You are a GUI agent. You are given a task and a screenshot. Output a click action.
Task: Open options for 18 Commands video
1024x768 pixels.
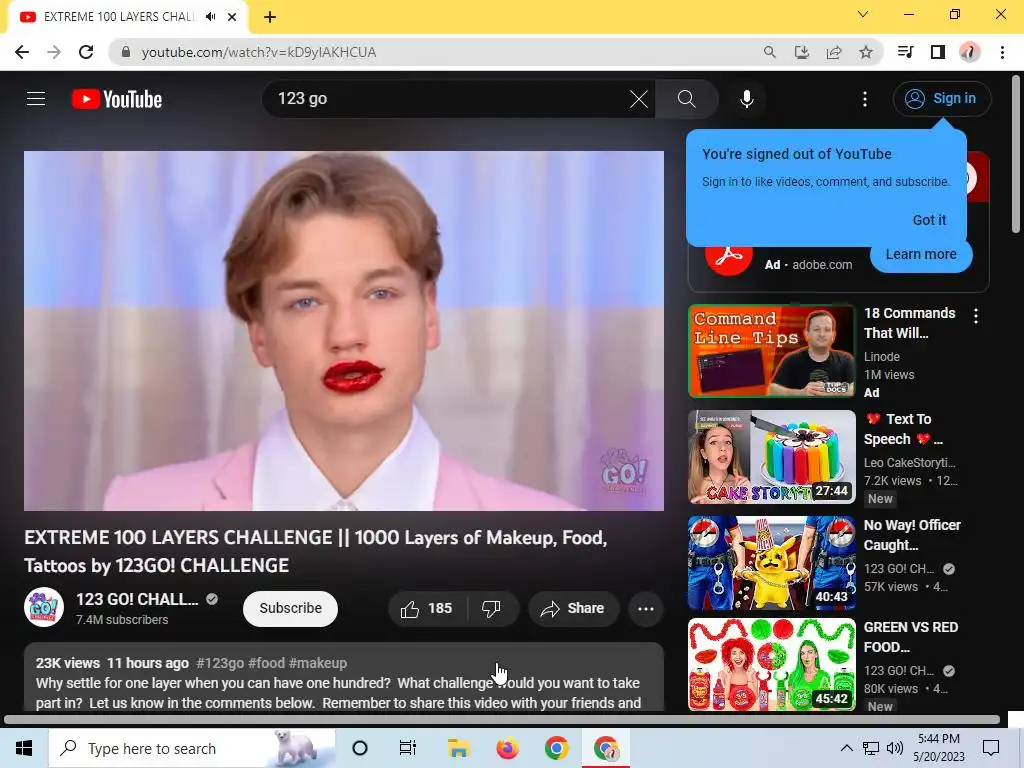pos(976,316)
